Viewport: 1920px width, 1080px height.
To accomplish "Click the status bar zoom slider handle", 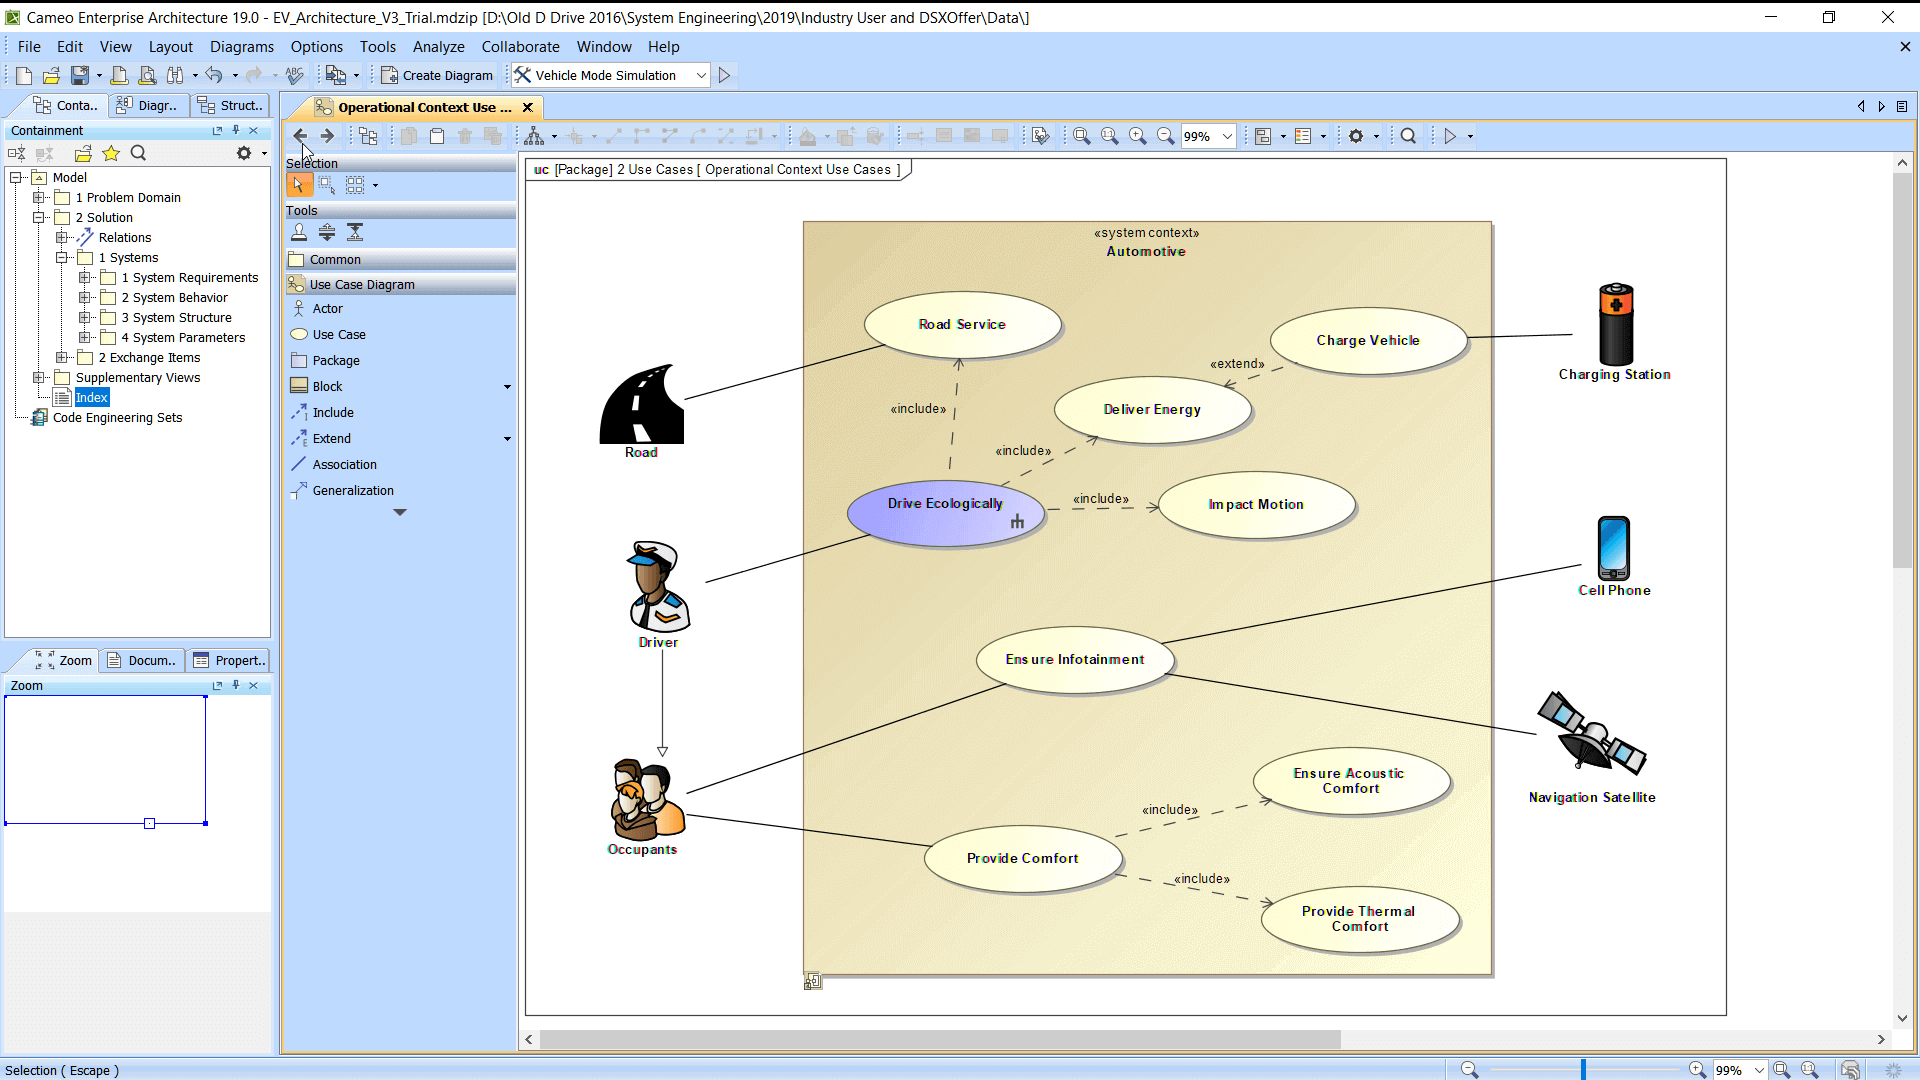I will click(1583, 1070).
